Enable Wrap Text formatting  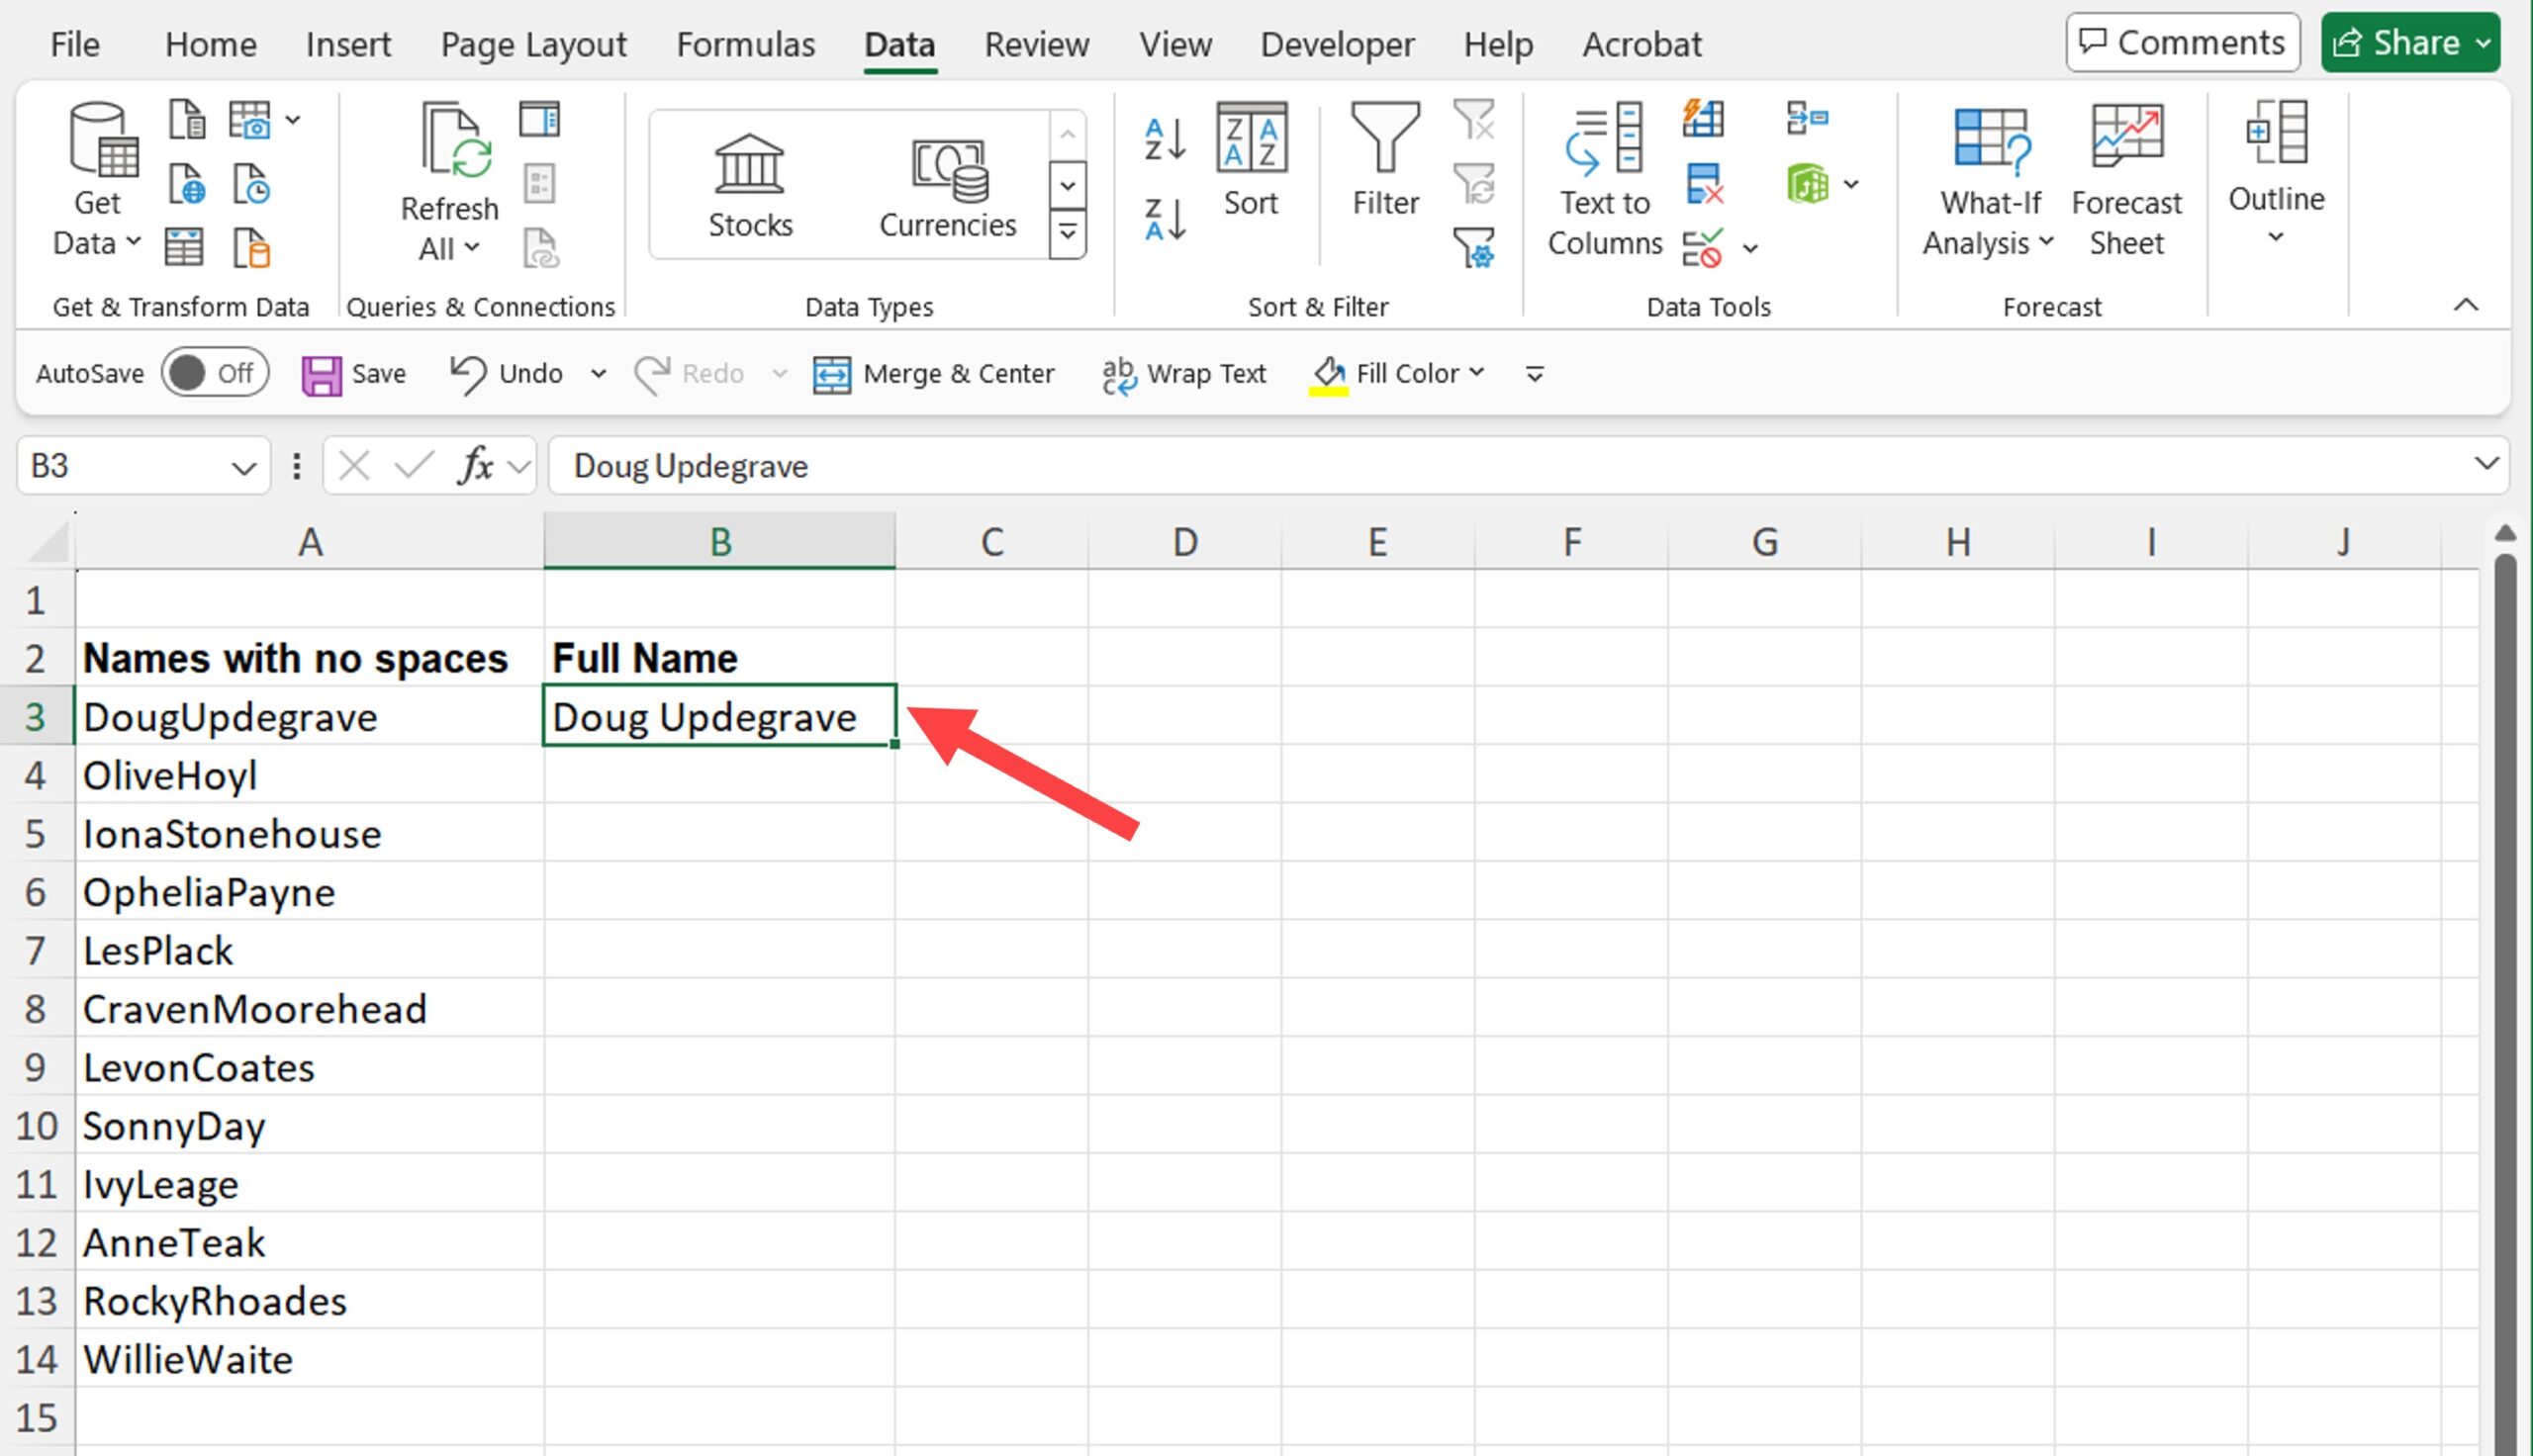click(1184, 373)
